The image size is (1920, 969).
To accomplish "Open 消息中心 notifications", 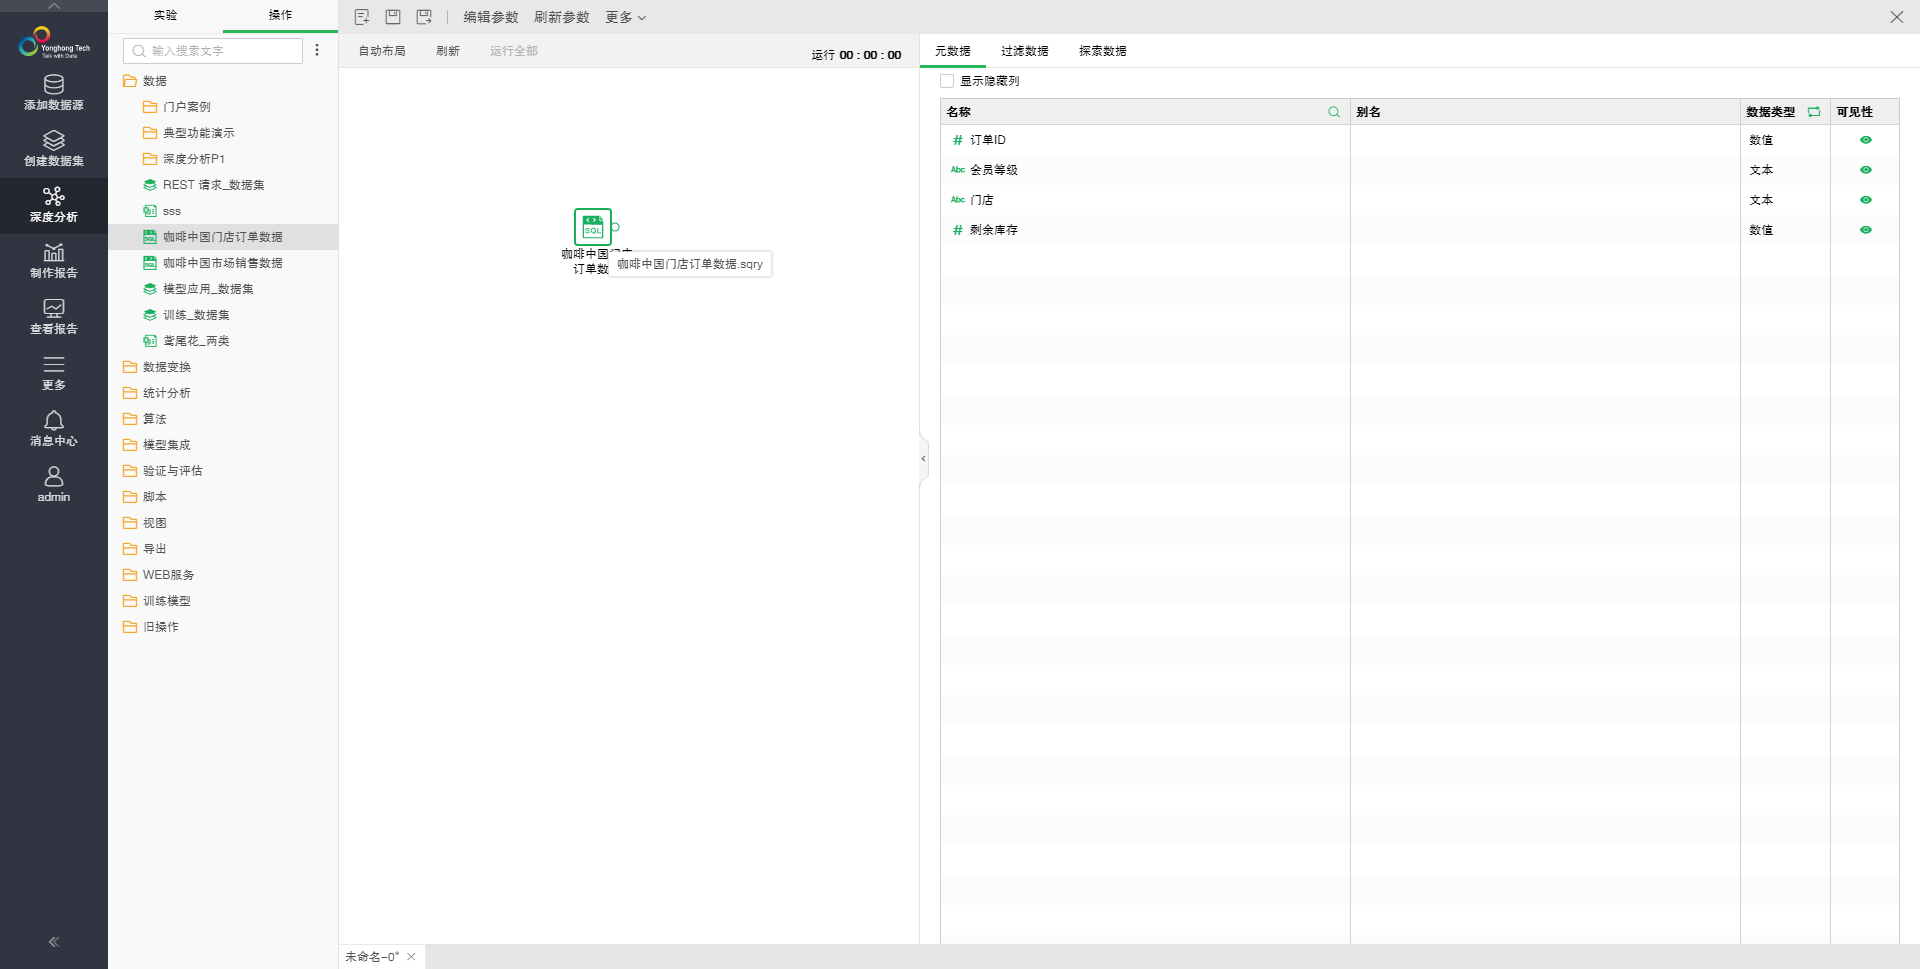I will 54,429.
